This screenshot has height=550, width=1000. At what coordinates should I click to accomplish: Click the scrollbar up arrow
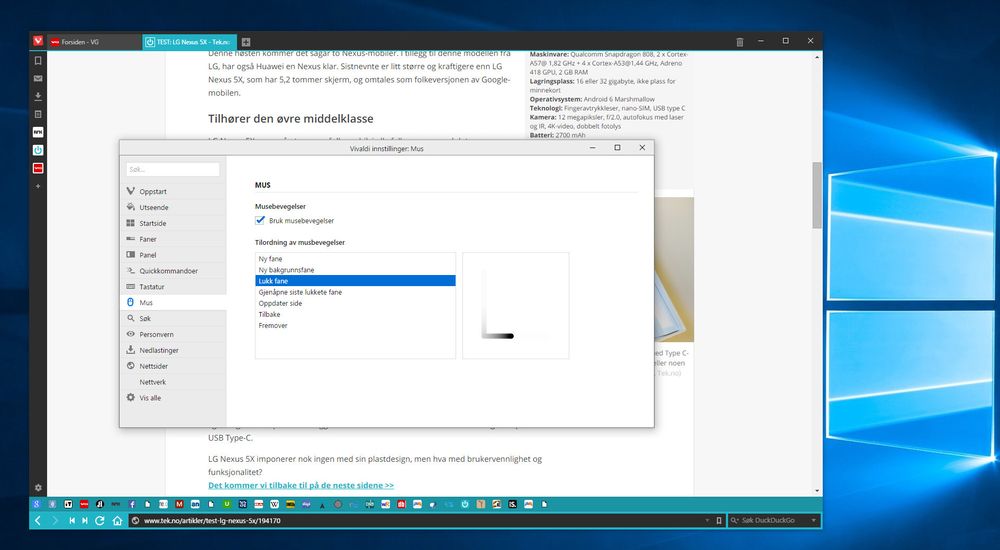point(817,57)
